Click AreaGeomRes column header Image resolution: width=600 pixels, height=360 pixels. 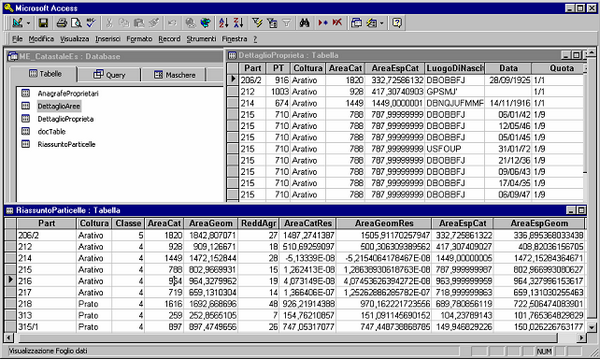point(384,223)
